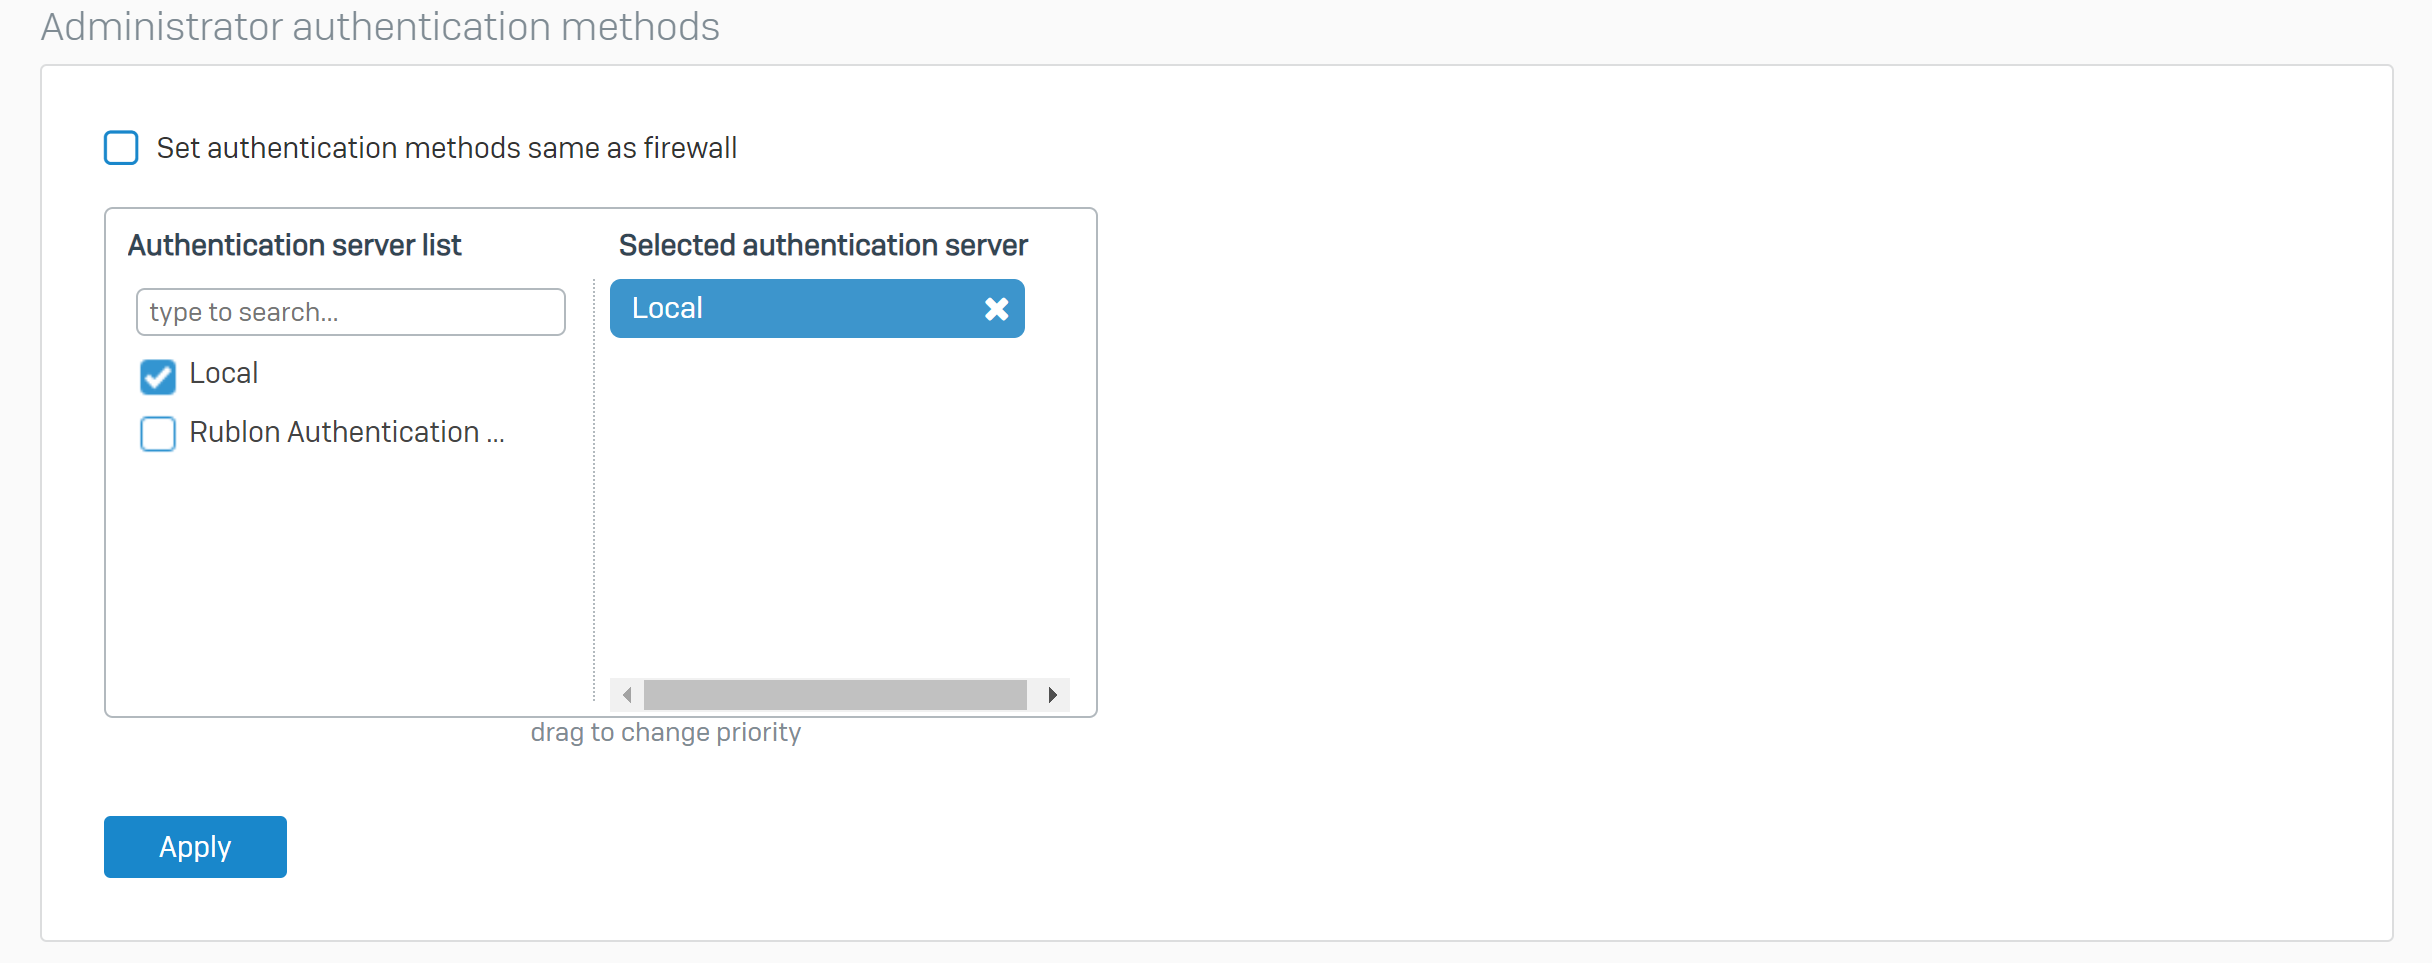Viewport: 2432px width, 963px height.
Task: Click the same as firewall label text
Action: point(446,148)
